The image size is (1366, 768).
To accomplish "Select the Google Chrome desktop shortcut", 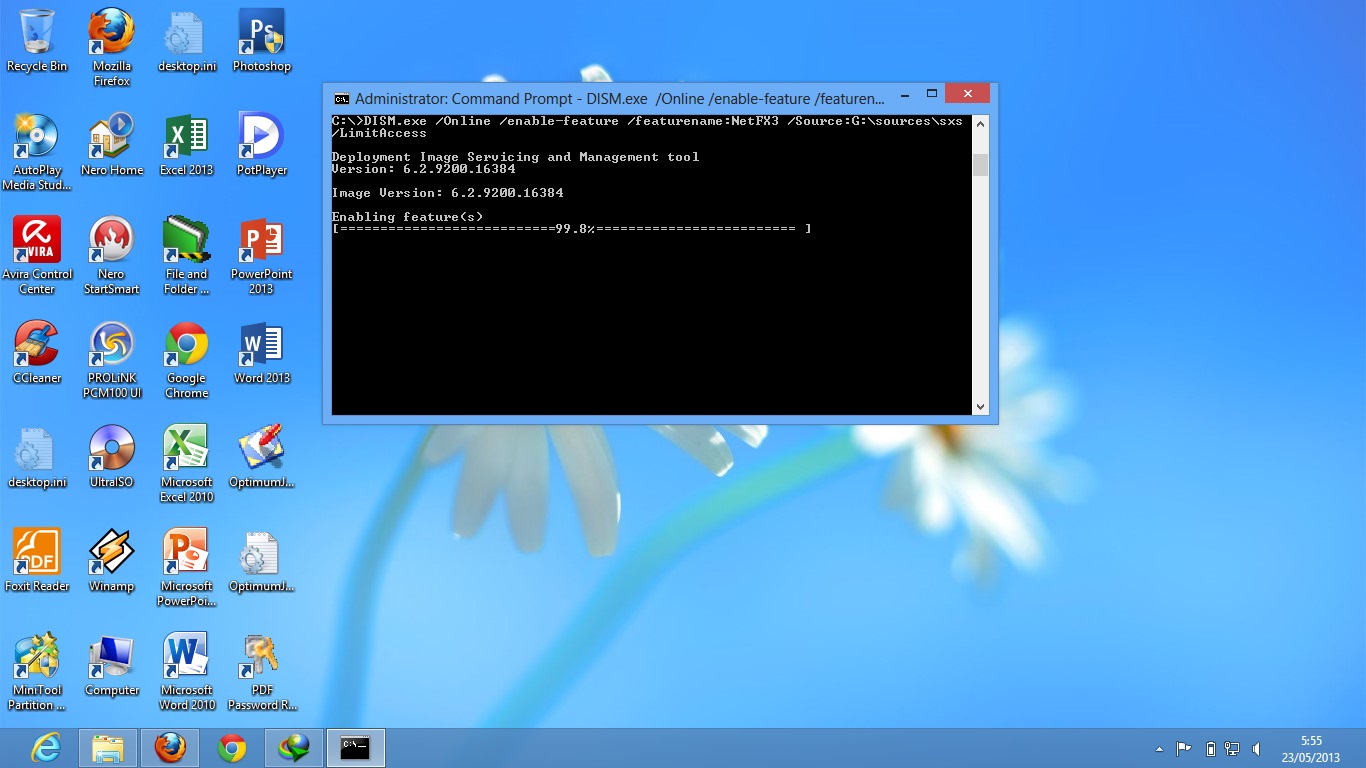I will [x=187, y=359].
